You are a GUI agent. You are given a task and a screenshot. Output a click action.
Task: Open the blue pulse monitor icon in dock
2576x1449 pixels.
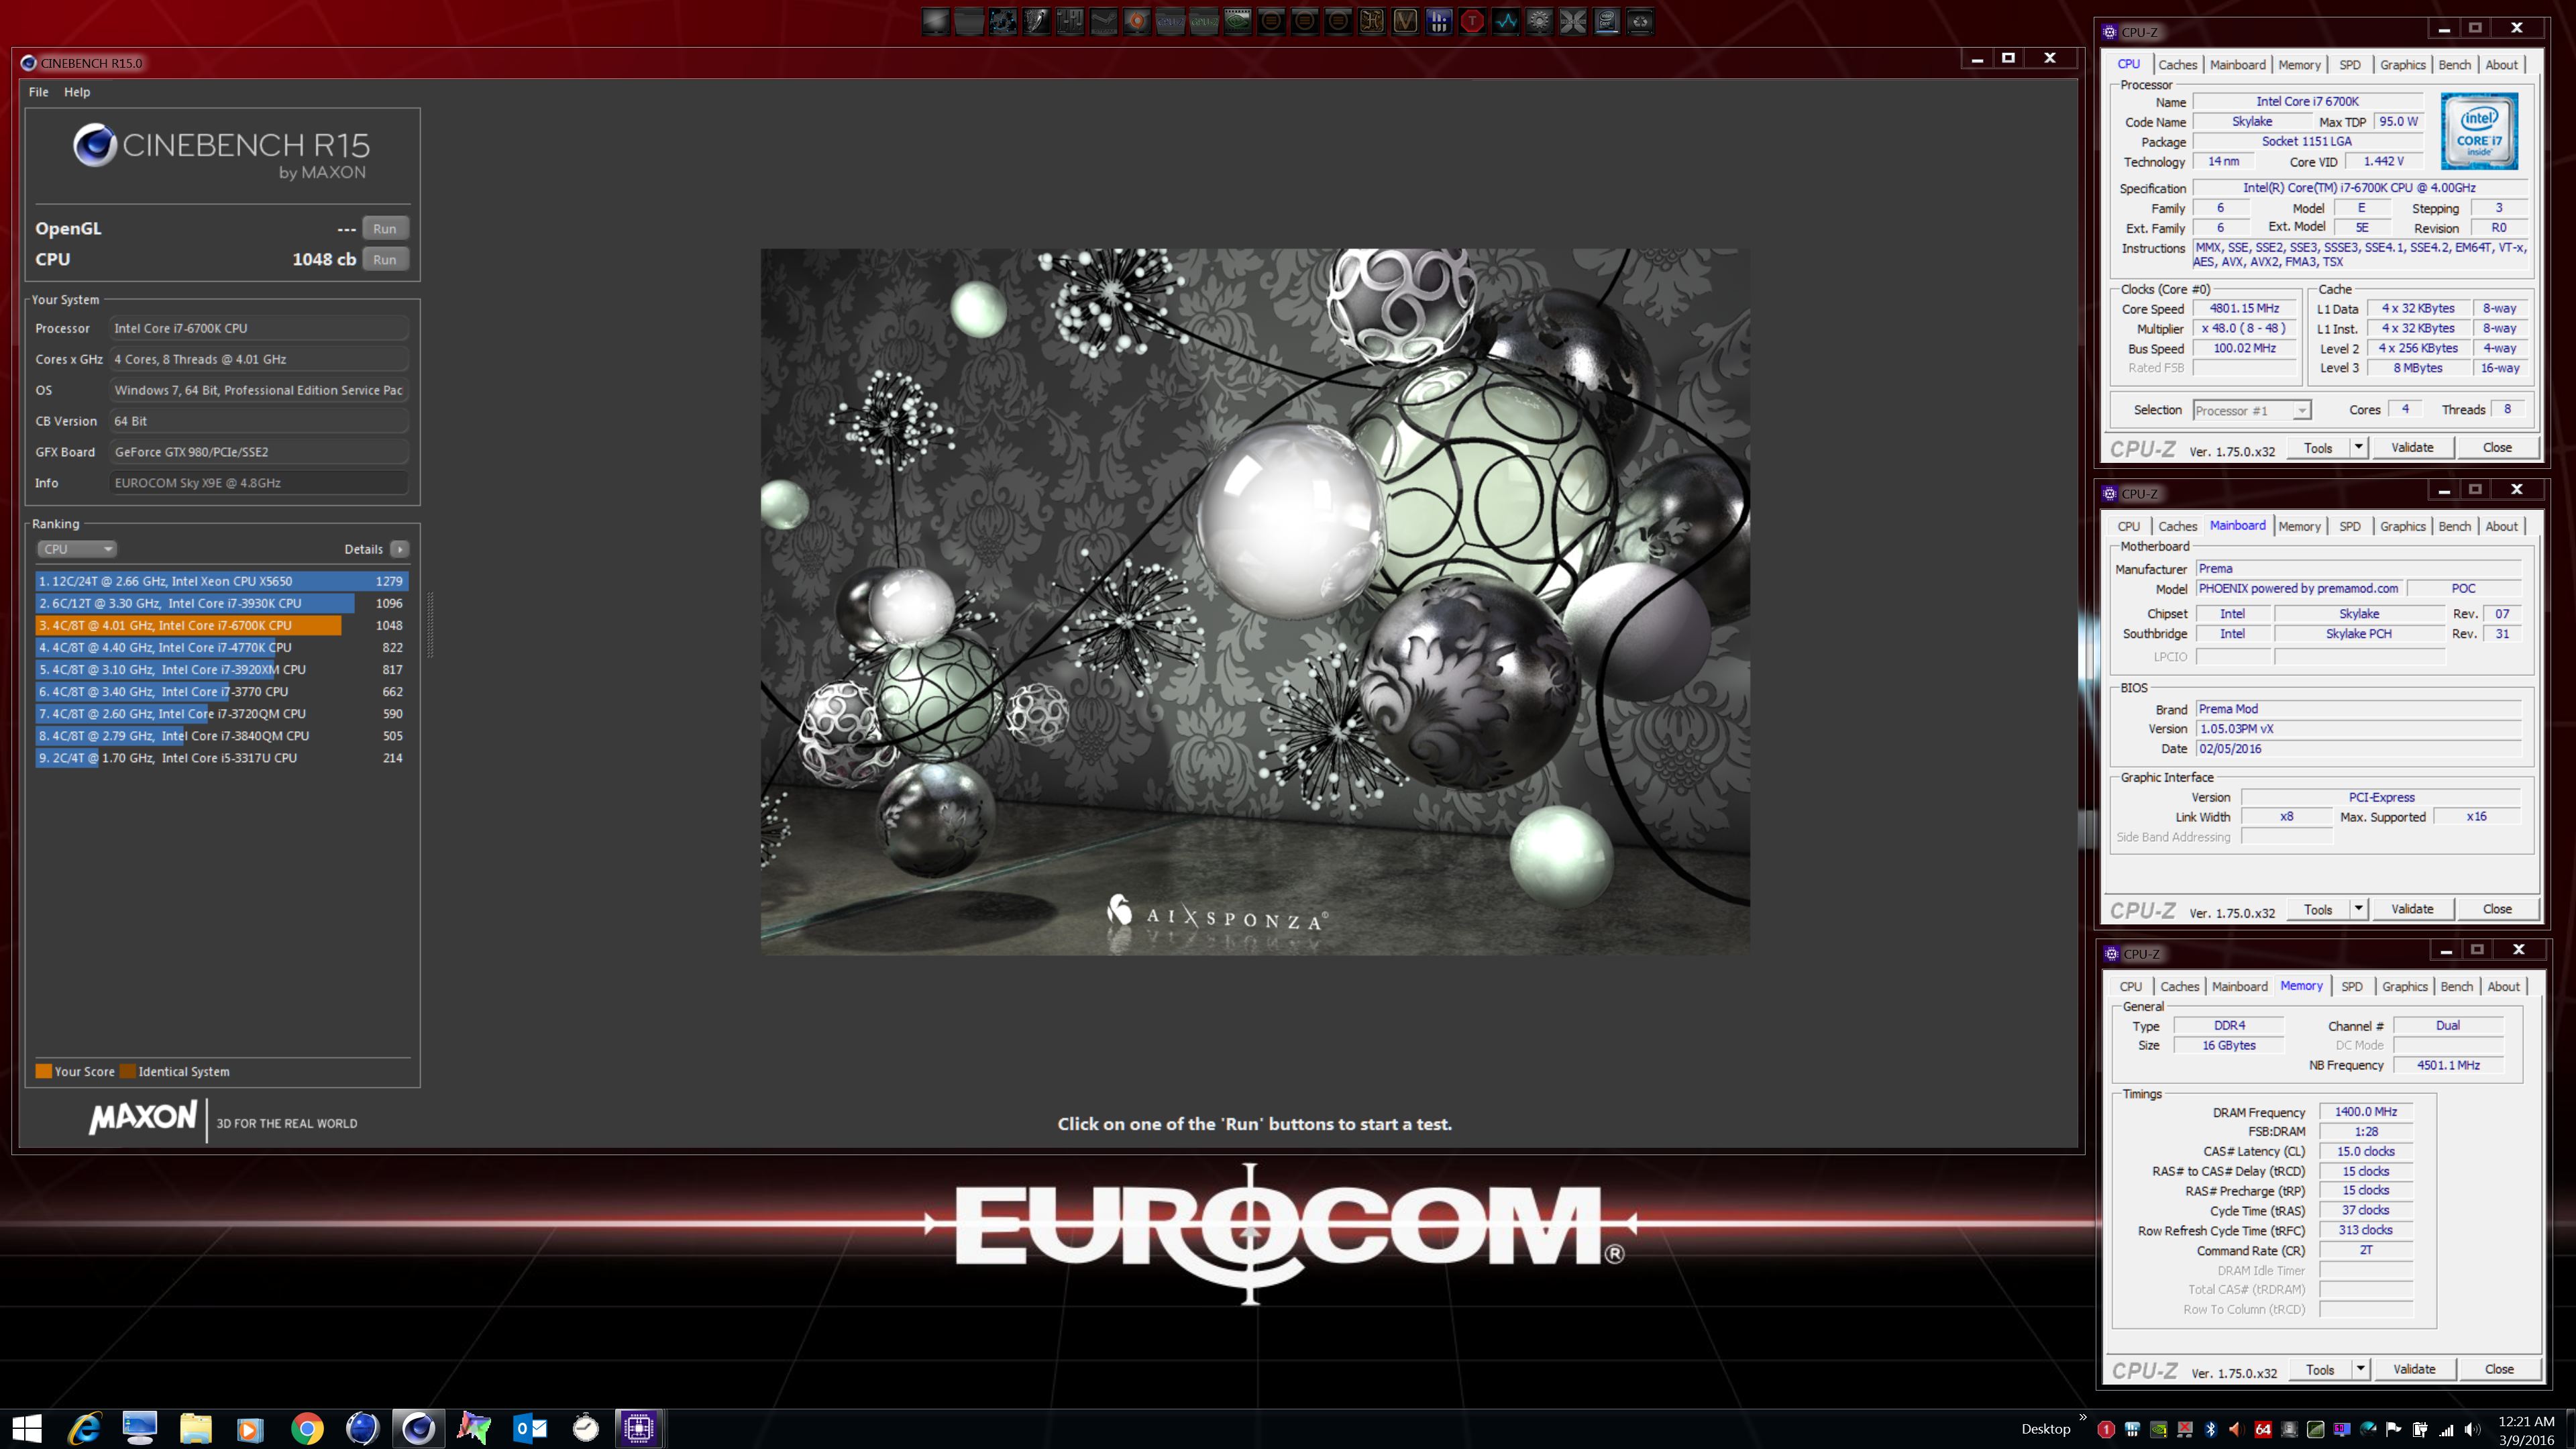click(1506, 21)
